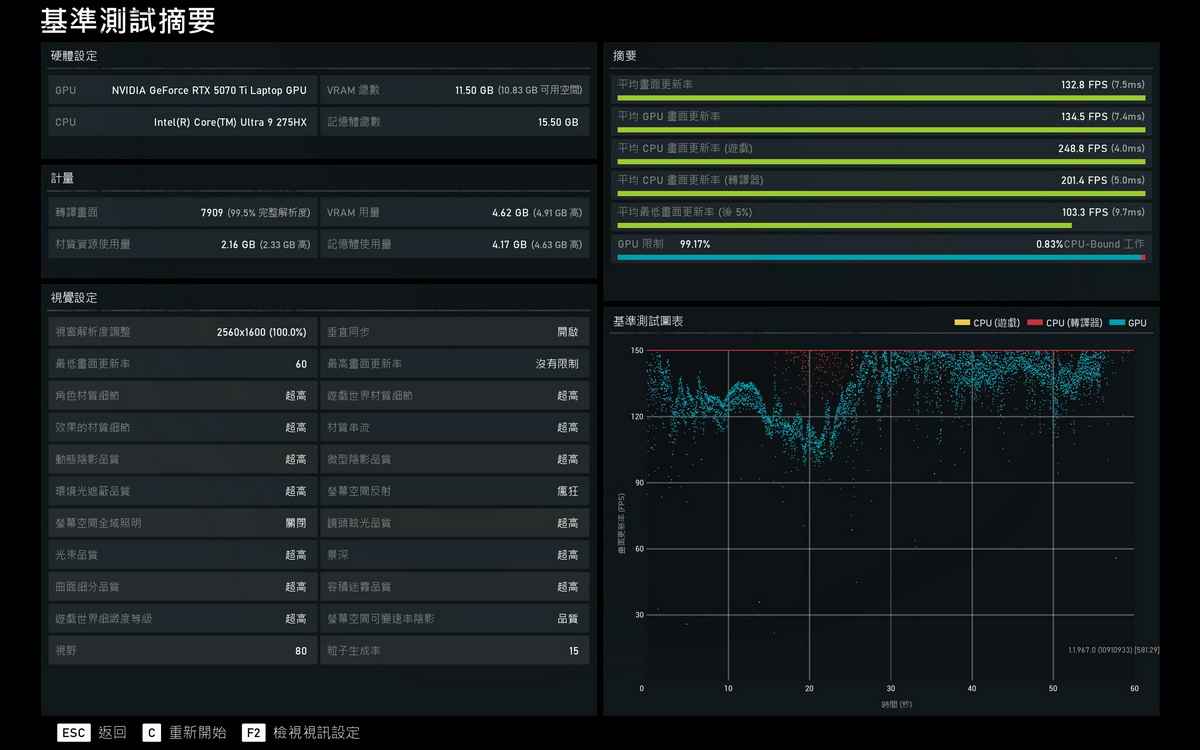1200x750 pixels.
Task: Click the 返回 button label
Action: point(112,733)
